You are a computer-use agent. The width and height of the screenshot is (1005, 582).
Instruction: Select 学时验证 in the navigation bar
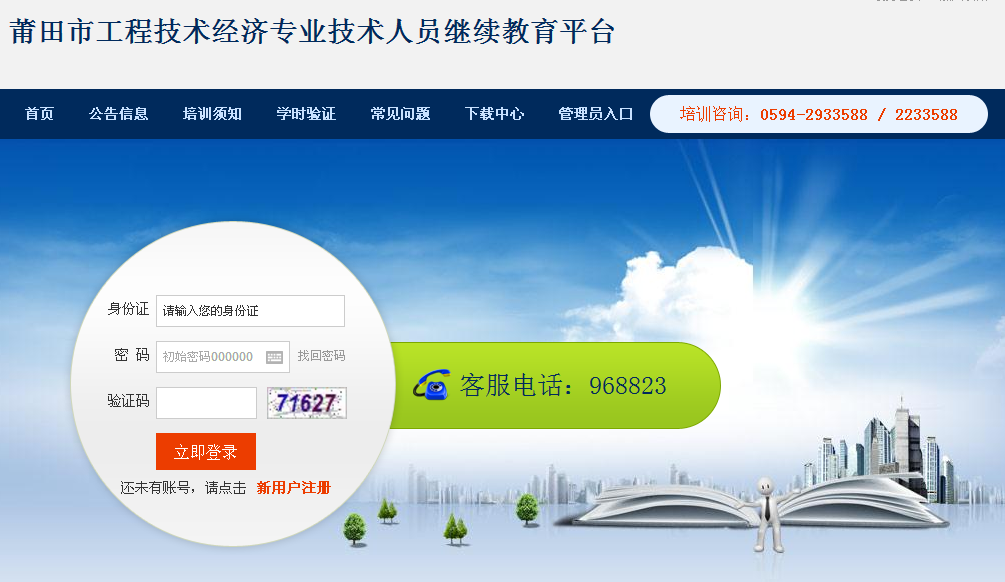click(x=306, y=114)
